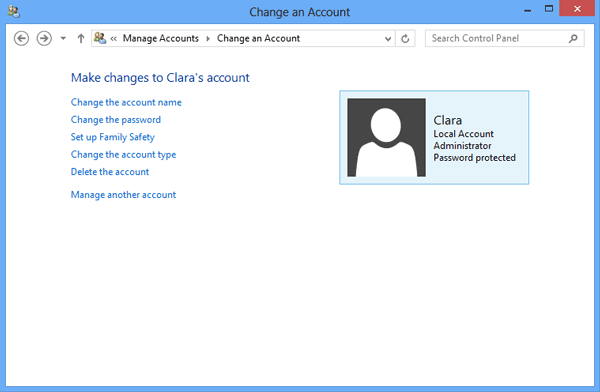The image size is (600, 392).
Task: Open Change the password link
Action: 116,120
